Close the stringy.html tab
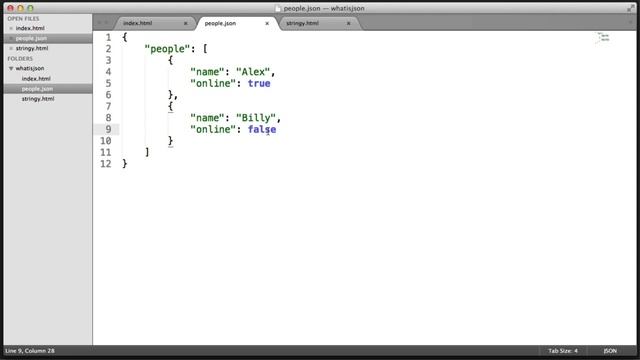640x360 pixels. coord(348,23)
